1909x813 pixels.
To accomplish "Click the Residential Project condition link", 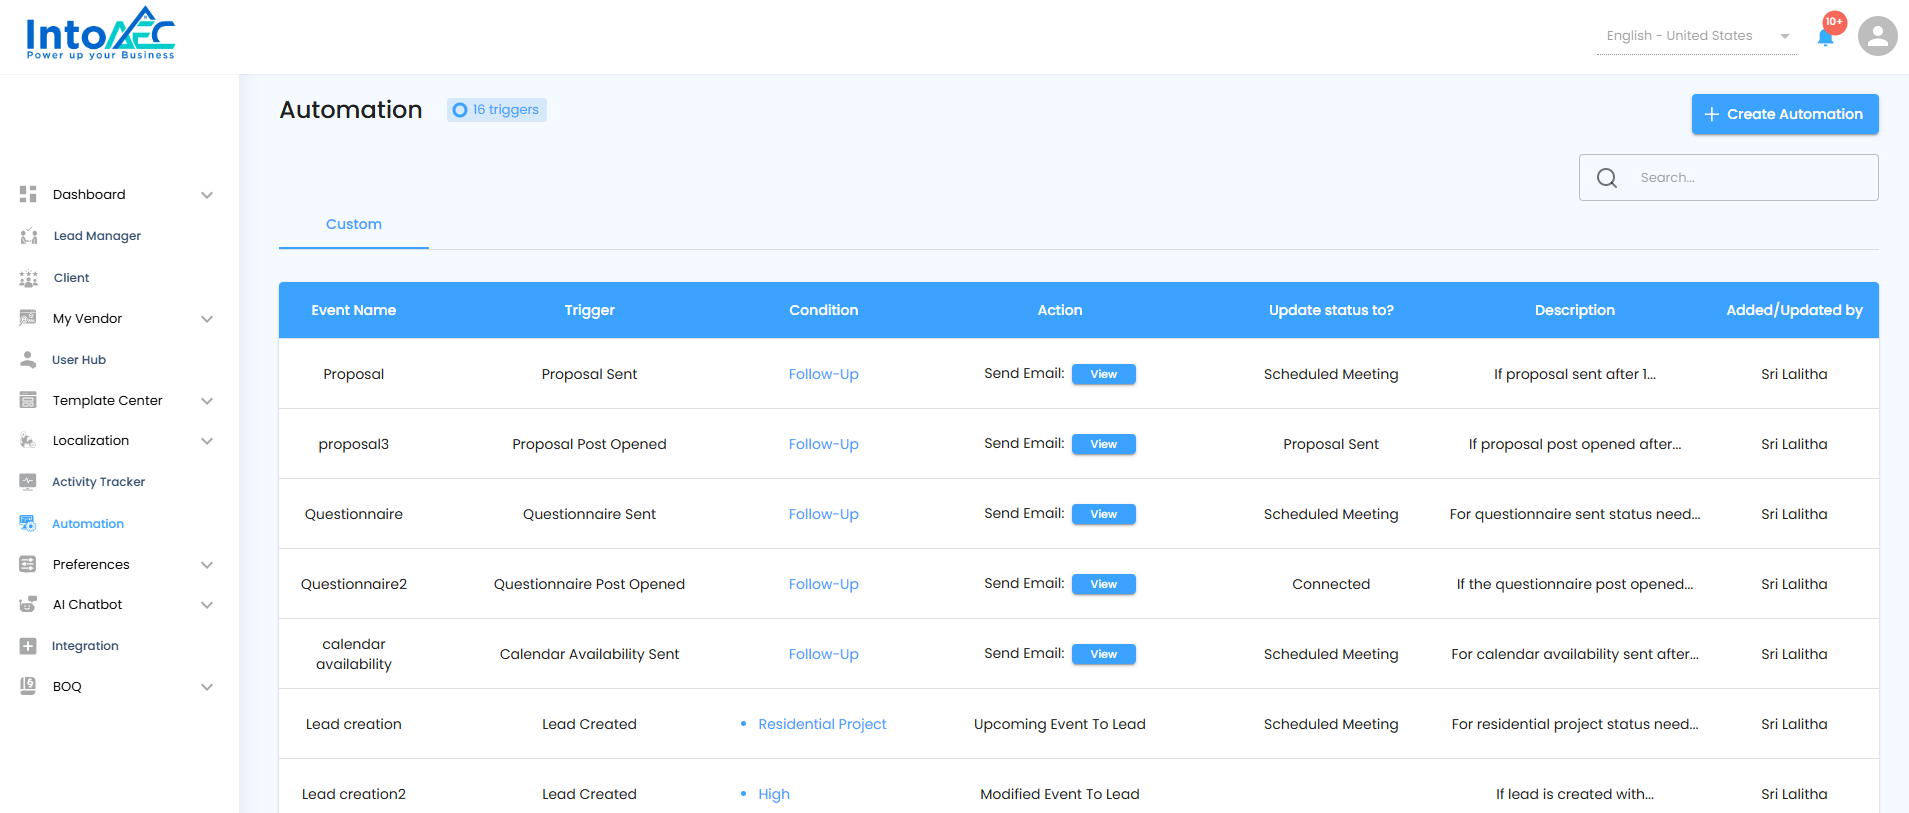I will pyautogui.click(x=822, y=724).
